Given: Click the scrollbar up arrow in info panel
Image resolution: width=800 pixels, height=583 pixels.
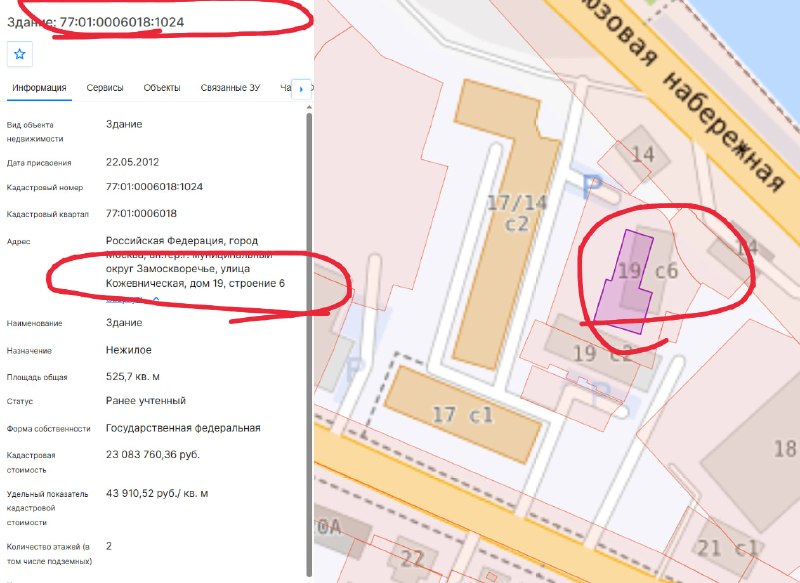Looking at the screenshot, I should pyautogui.click(x=309, y=108).
